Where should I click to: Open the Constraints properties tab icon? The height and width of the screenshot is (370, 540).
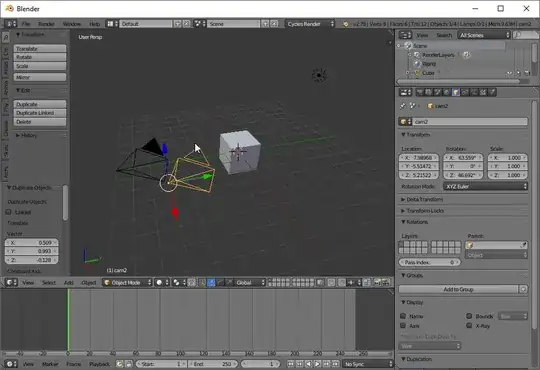[465, 92]
